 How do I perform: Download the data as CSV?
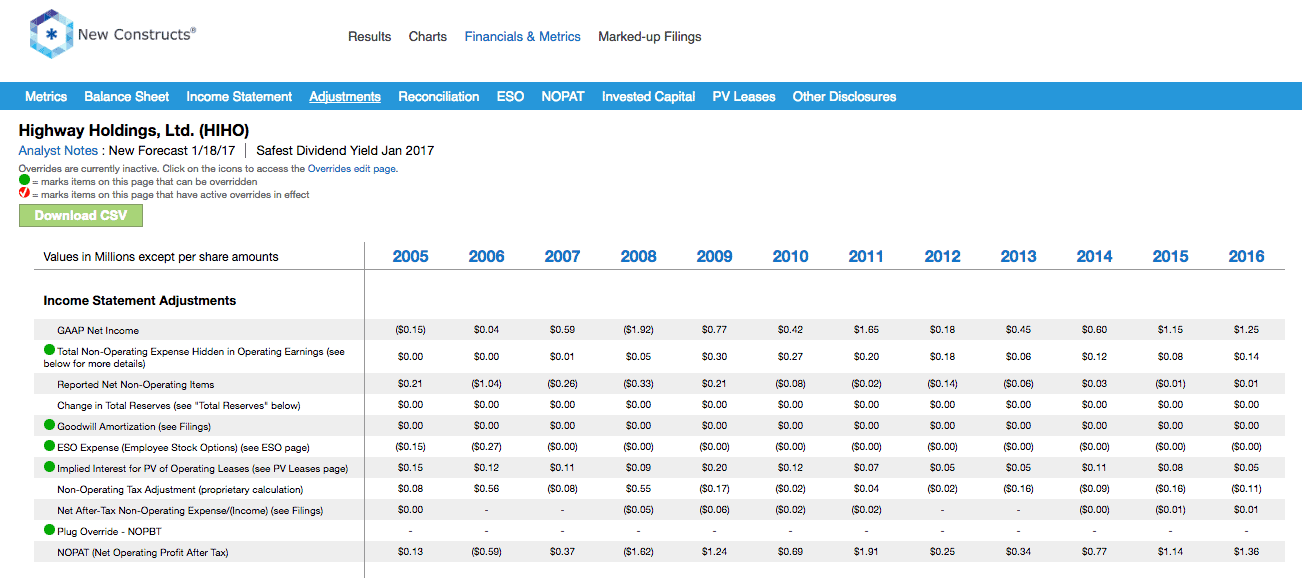(x=81, y=216)
